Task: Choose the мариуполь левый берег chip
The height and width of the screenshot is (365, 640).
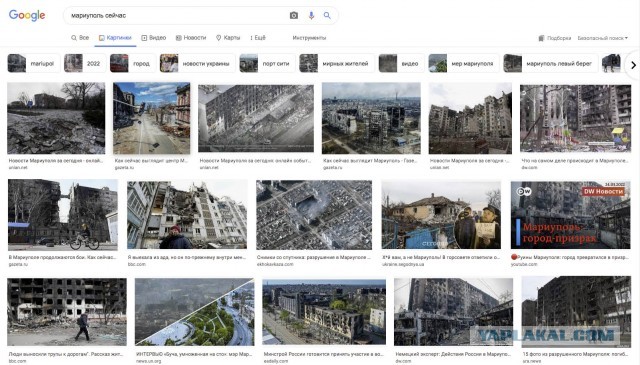Action: [551, 63]
